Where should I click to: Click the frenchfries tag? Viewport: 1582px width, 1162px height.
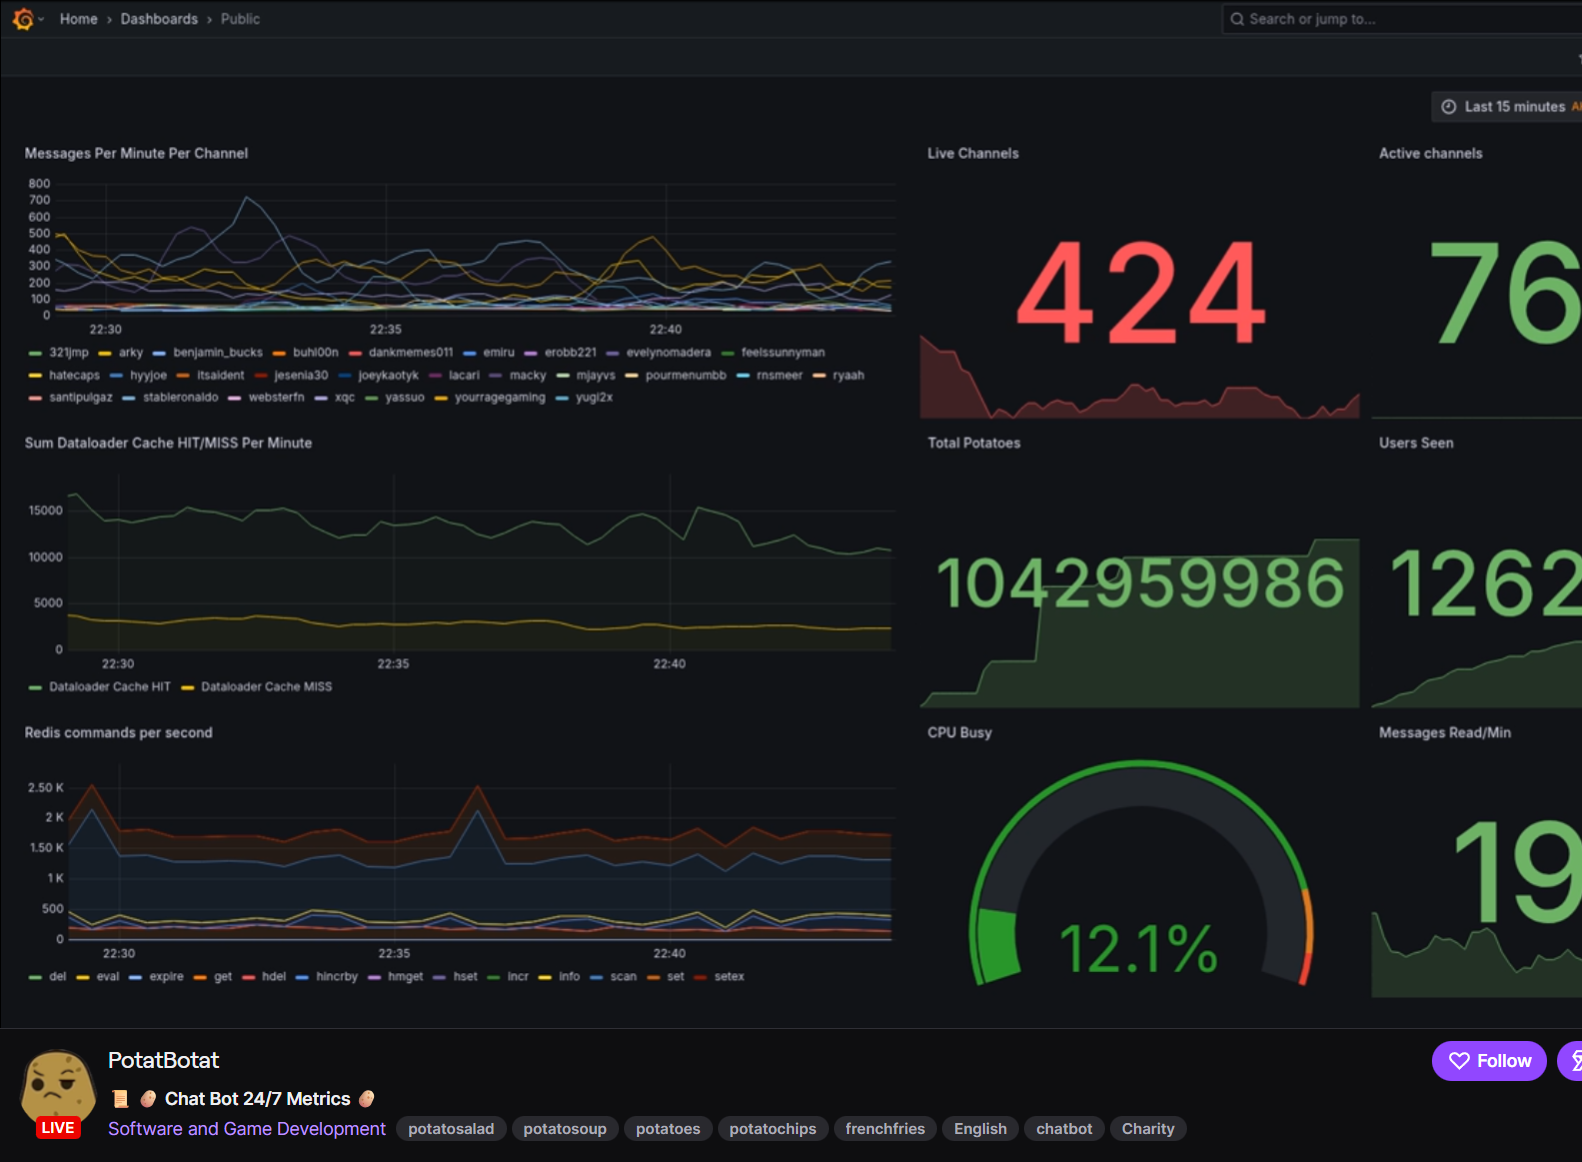click(885, 1129)
